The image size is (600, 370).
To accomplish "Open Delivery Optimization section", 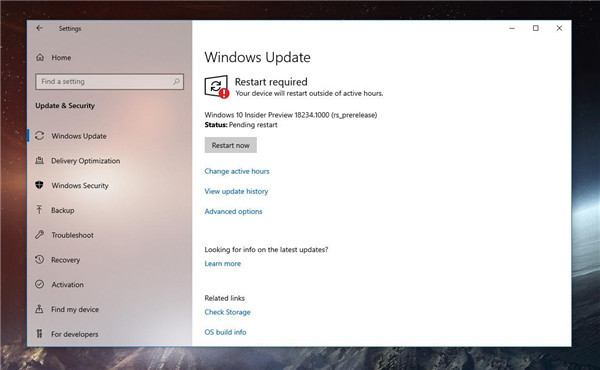I will [85, 161].
